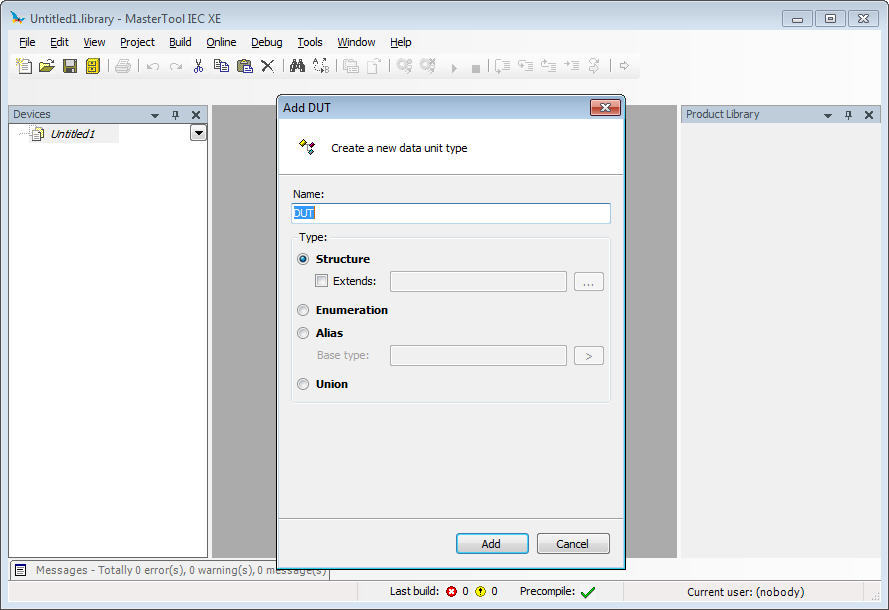This screenshot has height=610, width=889.
Task: Open the dropdown beside Untitled1 in Devices
Action: tap(198, 133)
